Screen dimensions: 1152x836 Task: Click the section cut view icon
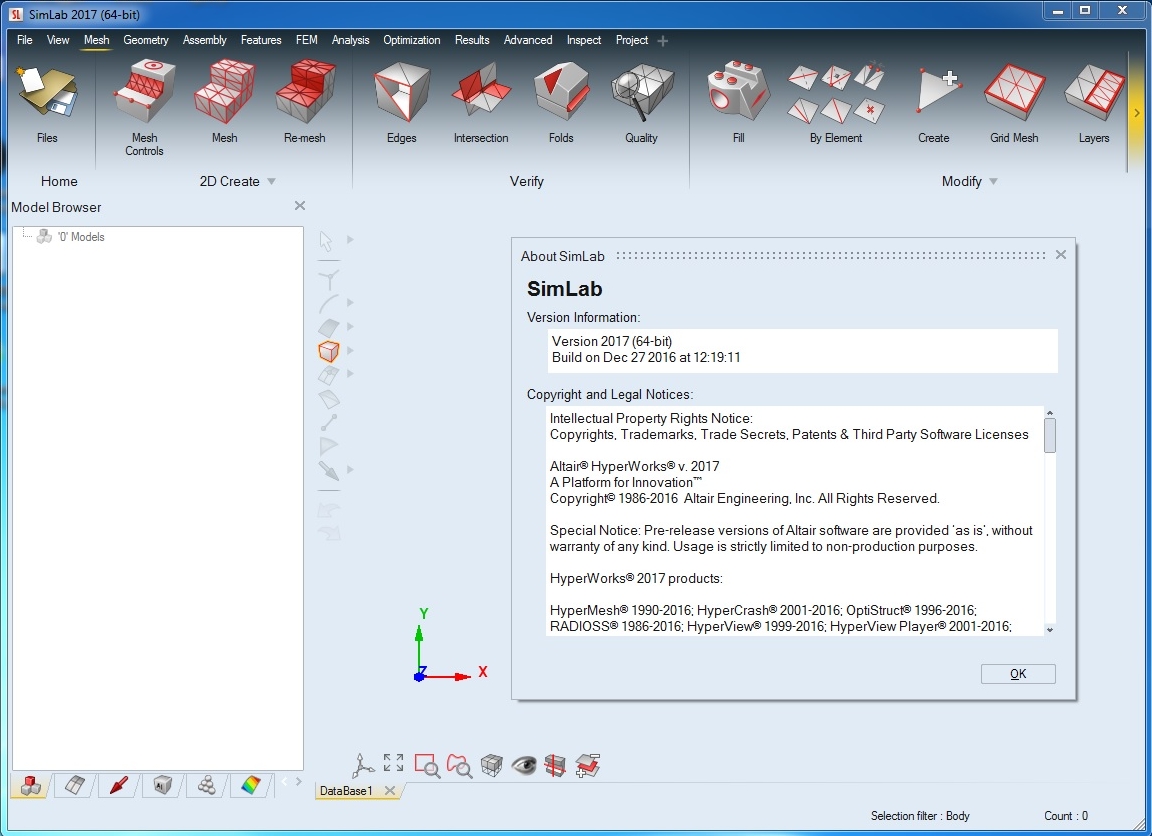(x=555, y=765)
